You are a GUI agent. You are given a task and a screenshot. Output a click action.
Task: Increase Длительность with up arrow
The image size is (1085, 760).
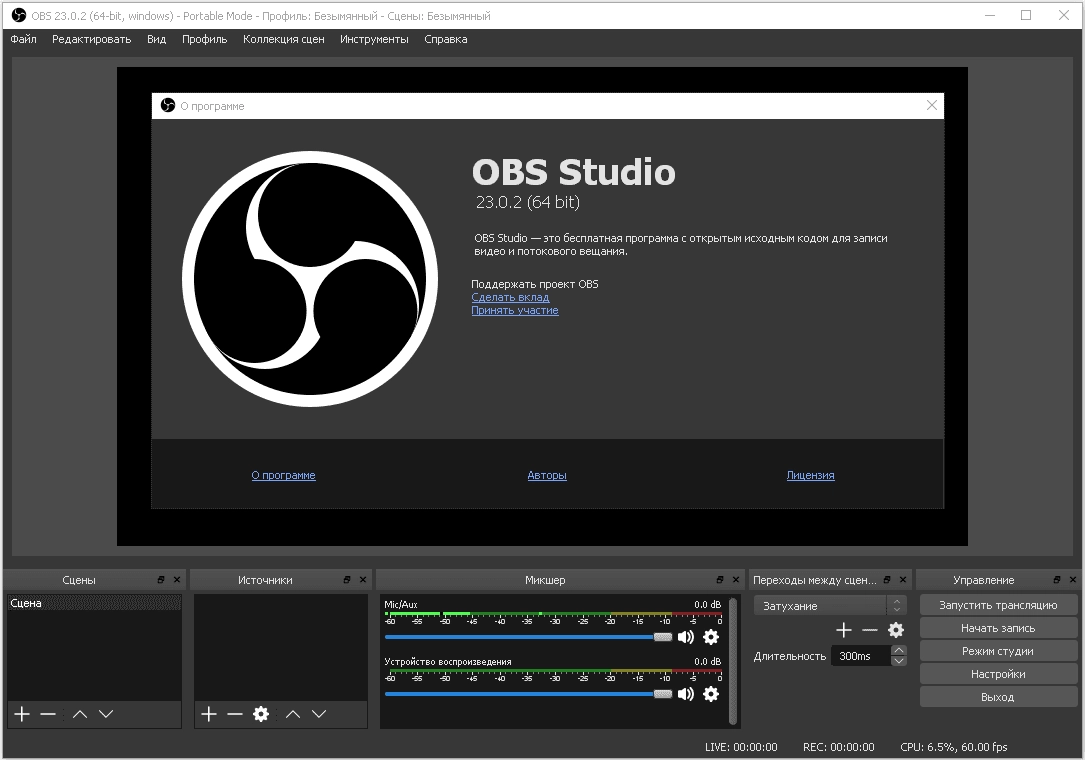coord(899,651)
